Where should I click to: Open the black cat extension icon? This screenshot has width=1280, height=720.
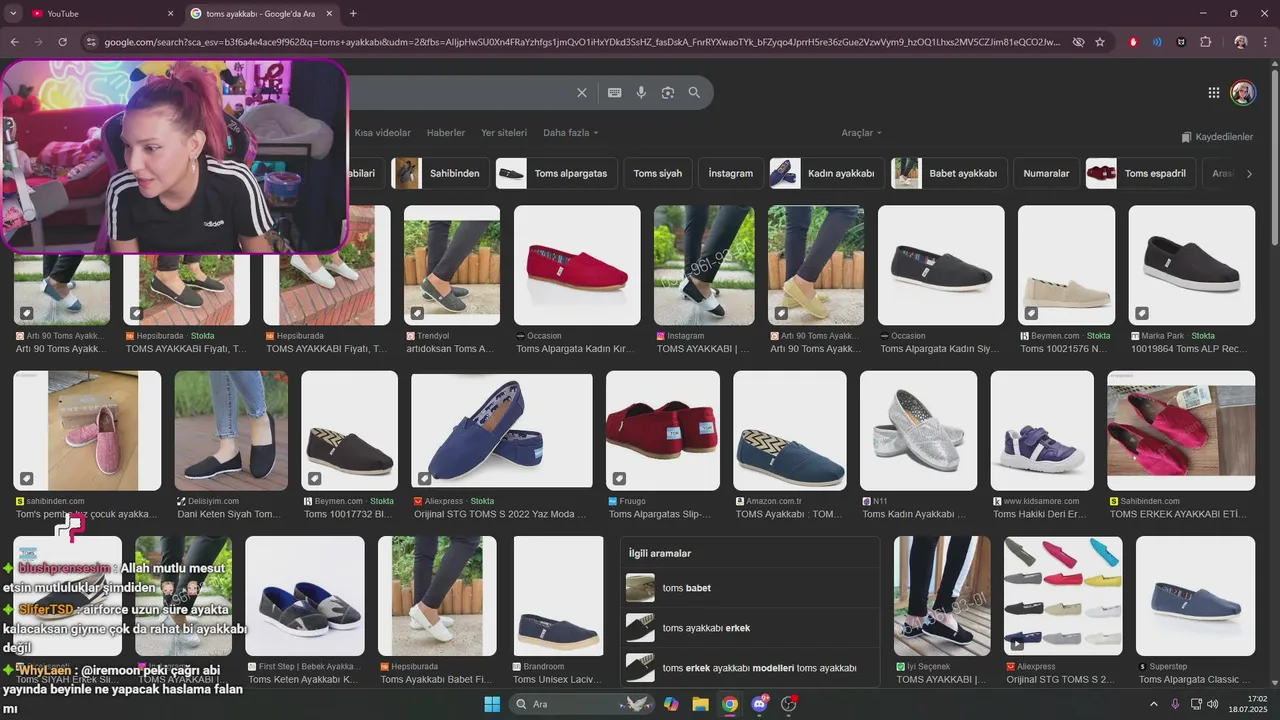click(x=1181, y=42)
